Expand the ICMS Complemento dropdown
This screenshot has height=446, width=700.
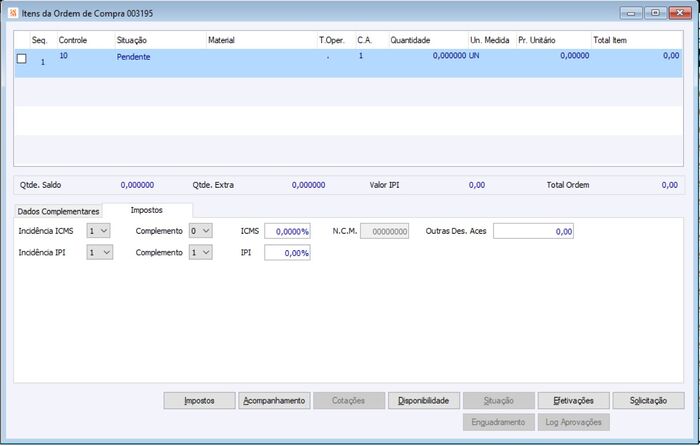tap(200, 231)
